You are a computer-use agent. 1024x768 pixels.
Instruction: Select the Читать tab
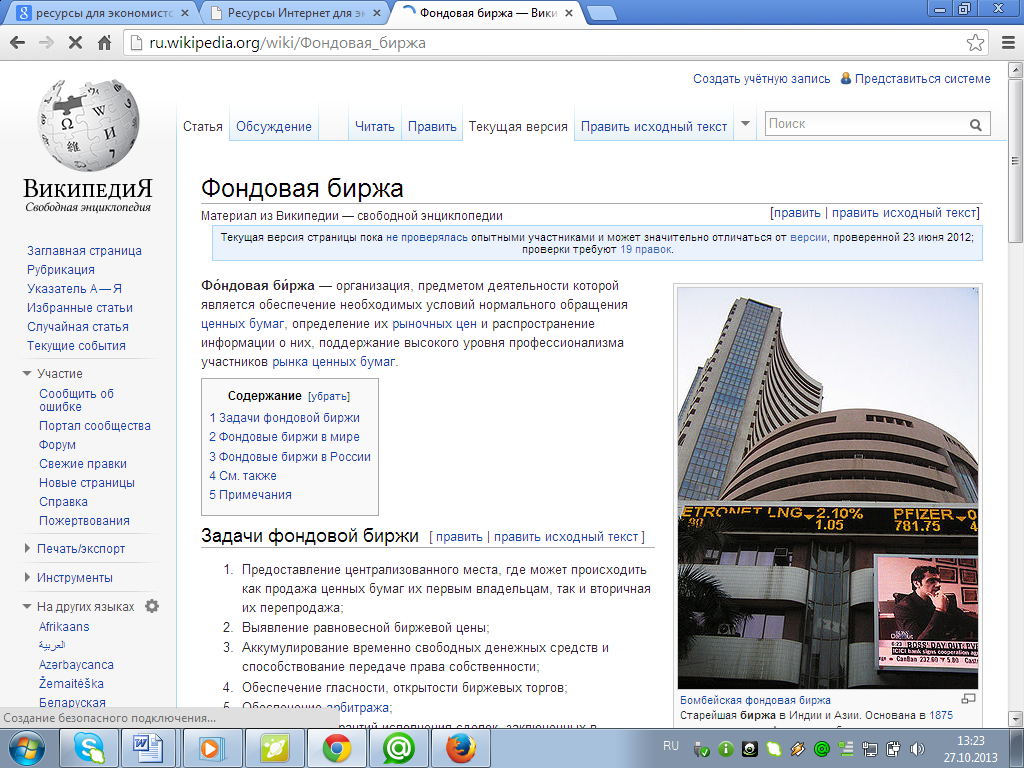[x=374, y=127]
